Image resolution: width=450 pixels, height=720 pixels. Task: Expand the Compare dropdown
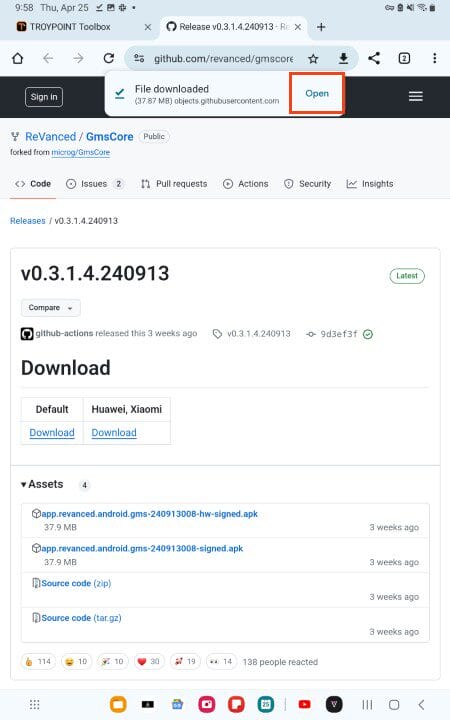pyautogui.click(x=51, y=308)
